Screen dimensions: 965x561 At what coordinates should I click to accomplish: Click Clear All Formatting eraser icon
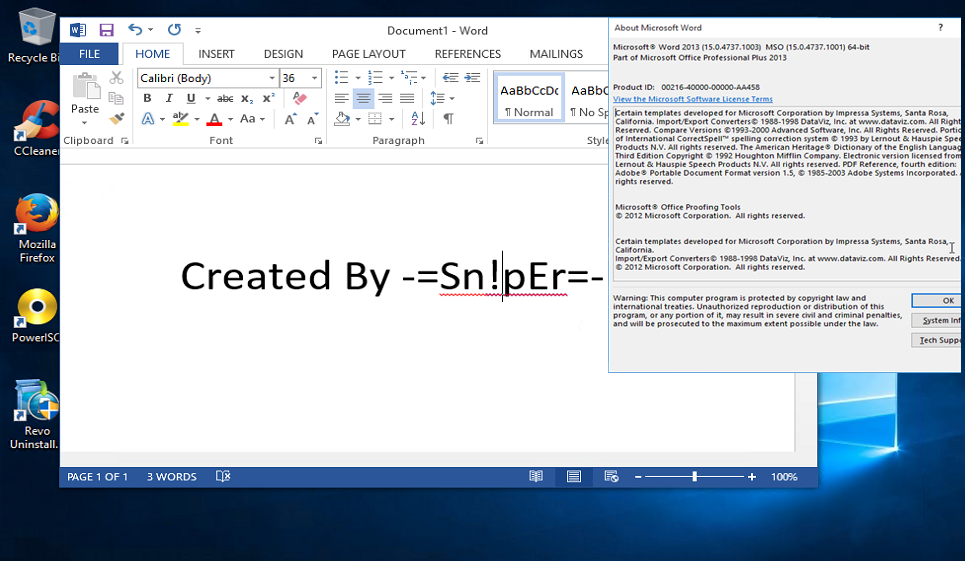(x=300, y=98)
